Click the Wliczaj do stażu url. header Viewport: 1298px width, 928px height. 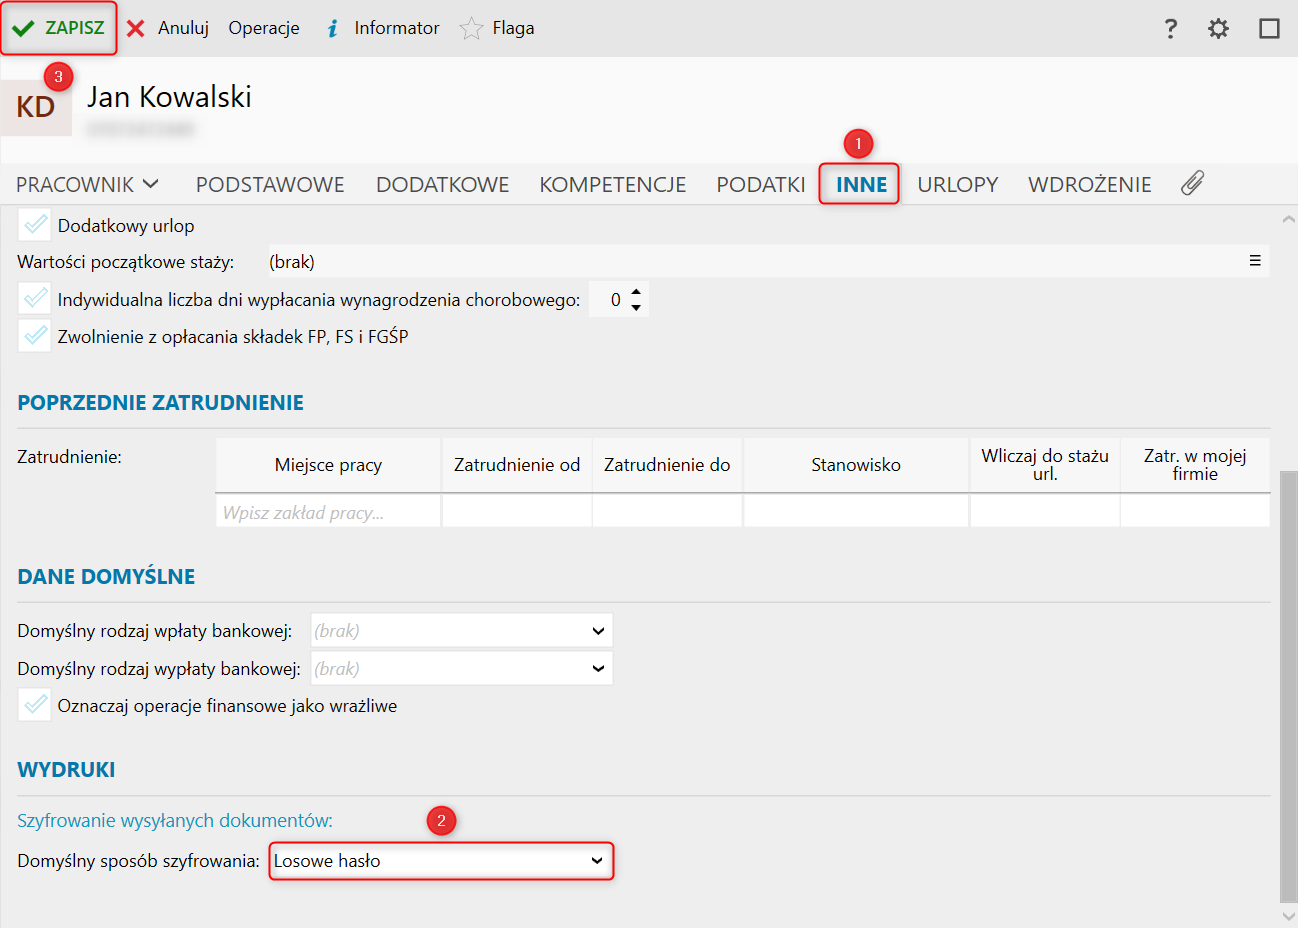[1045, 465]
